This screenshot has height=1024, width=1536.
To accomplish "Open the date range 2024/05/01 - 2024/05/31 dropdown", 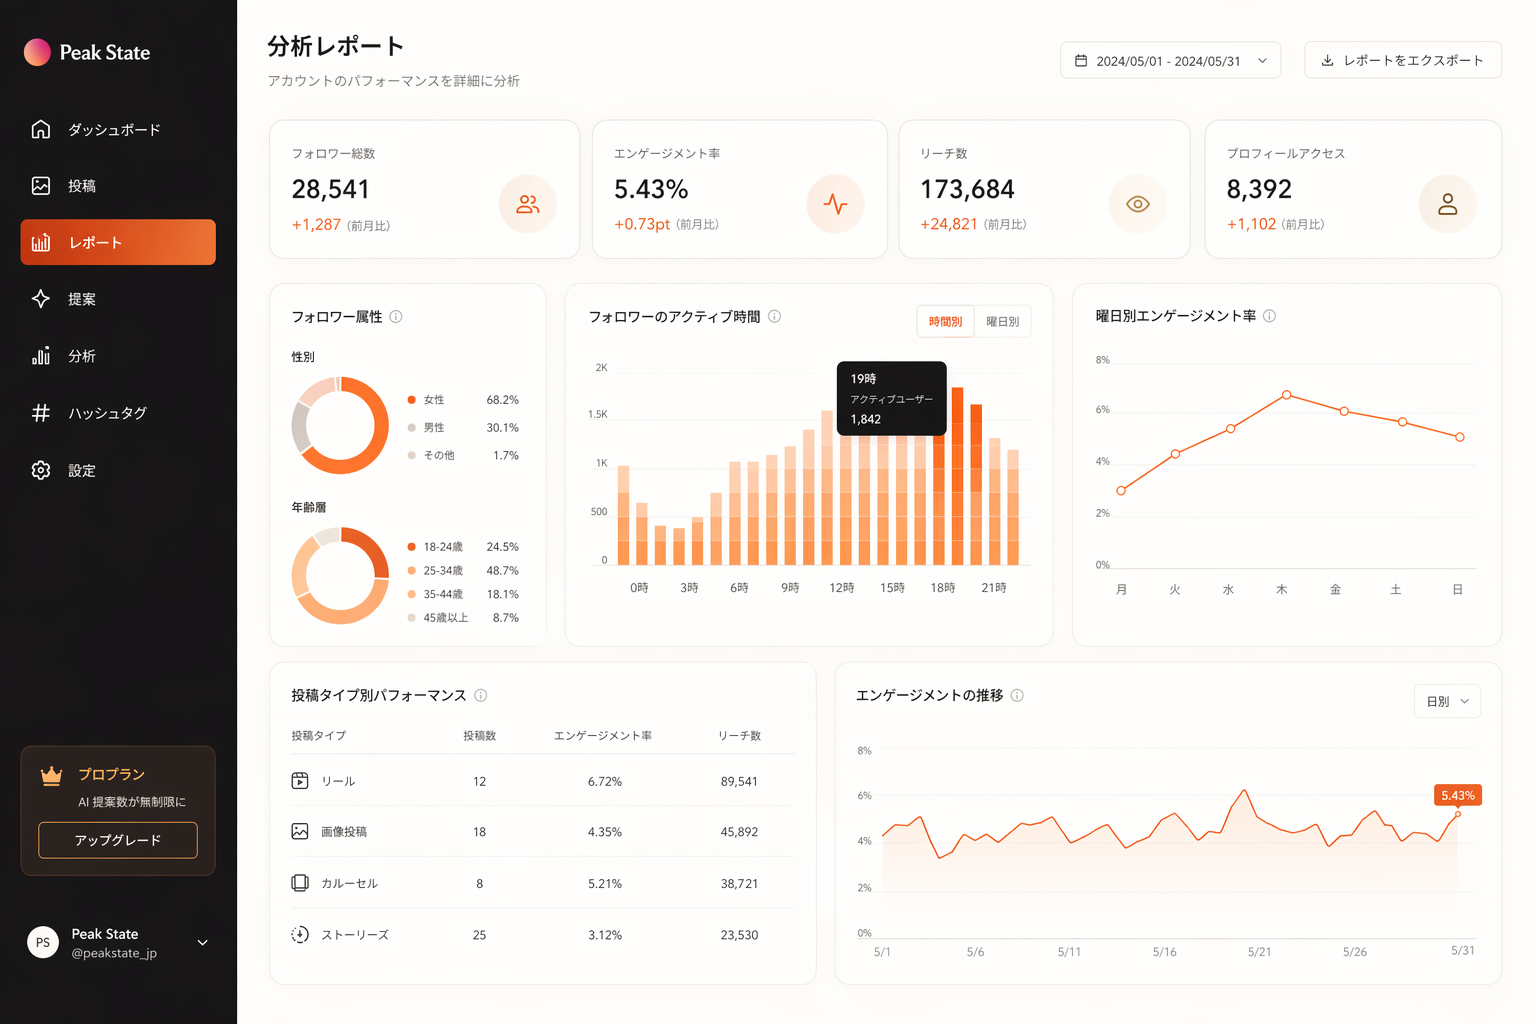I will (1170, 60).
